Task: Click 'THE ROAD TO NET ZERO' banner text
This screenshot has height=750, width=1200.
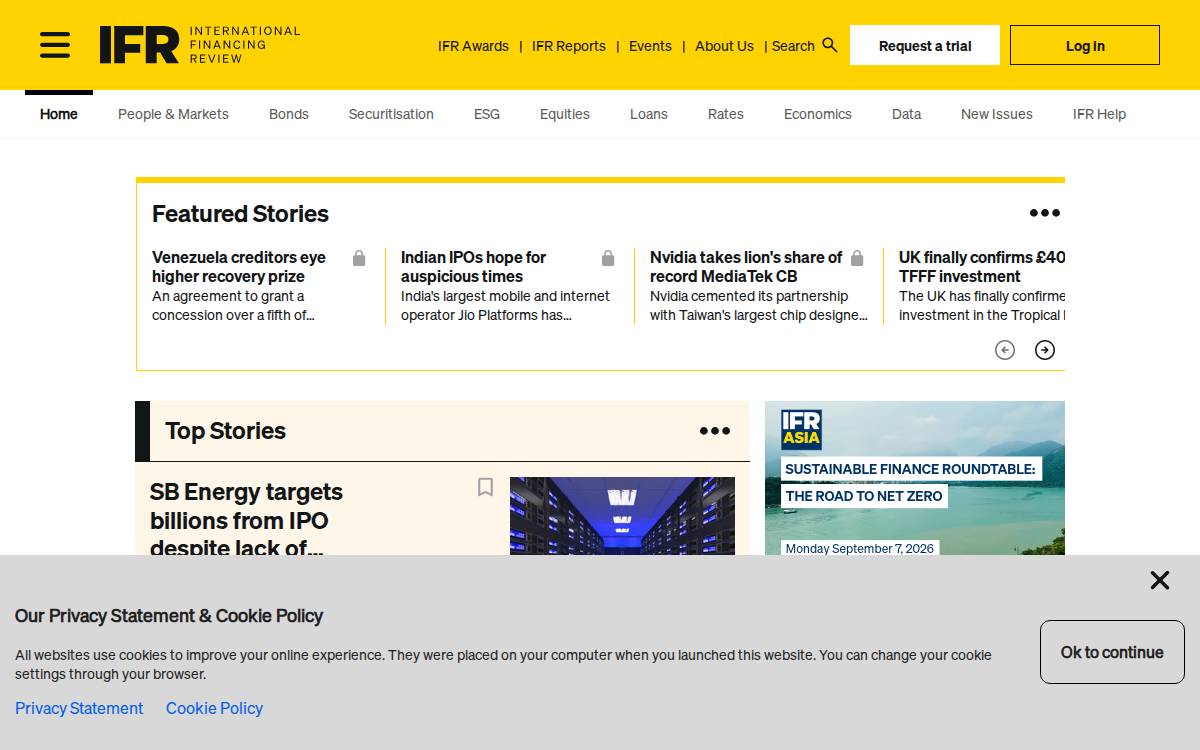Action: (864, 496)
